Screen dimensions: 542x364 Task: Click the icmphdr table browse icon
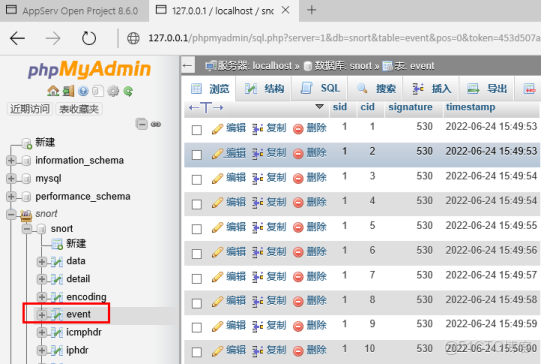(57, 333)
